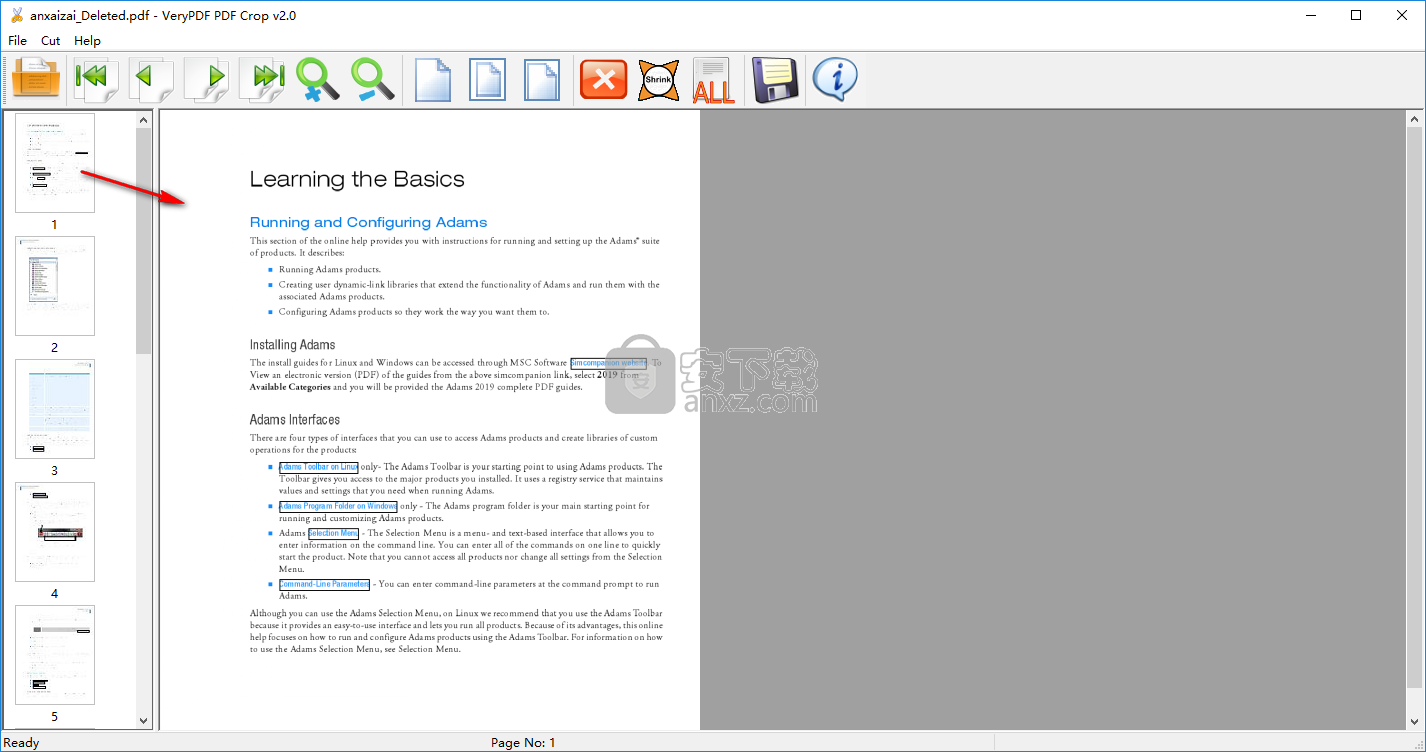Viewport: 1426px width, 752px height.
Task: Click Running and Configuring Adams heading
Action: click(368, 222)
